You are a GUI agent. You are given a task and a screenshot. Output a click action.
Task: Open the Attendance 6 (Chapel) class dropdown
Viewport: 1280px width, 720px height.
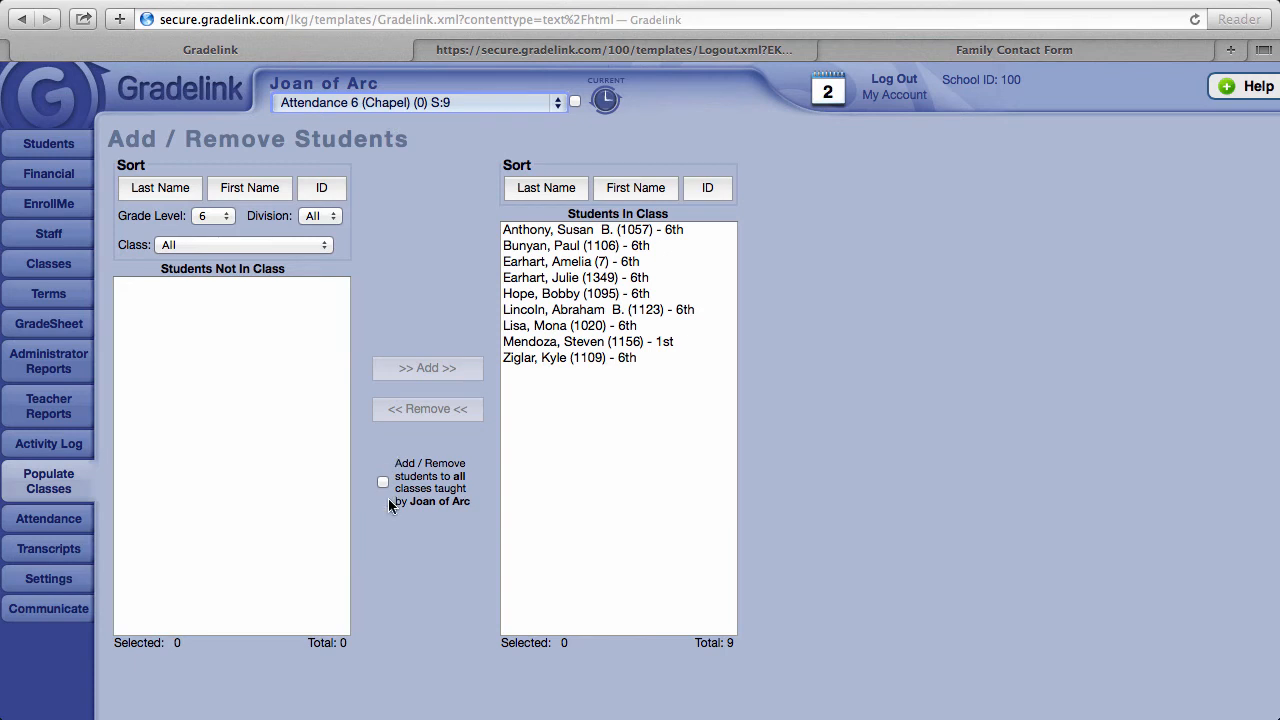[x=419, y=102]
